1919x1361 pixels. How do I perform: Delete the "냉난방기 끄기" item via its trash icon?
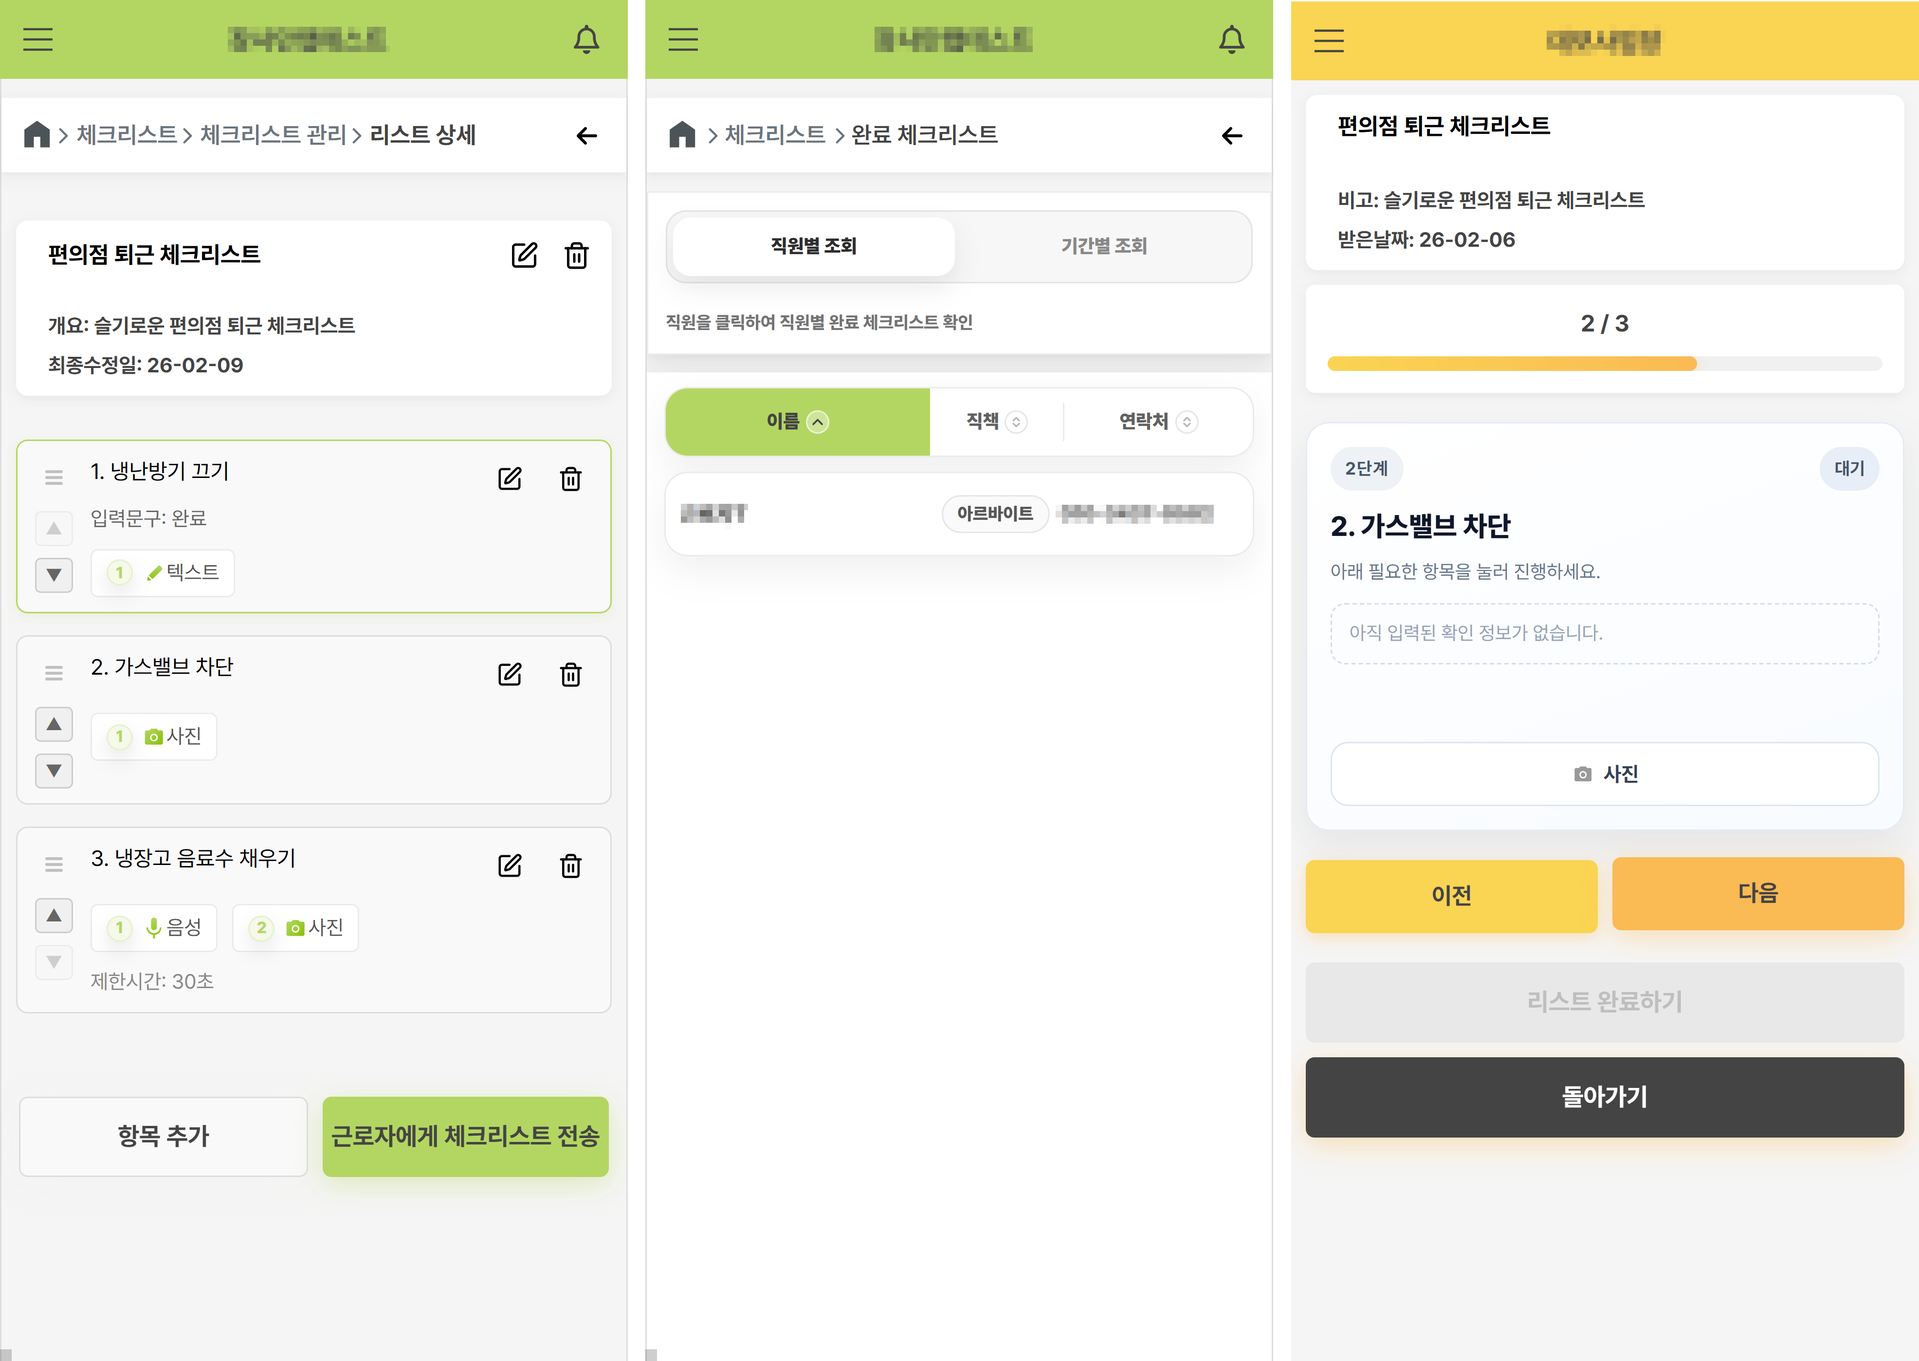pos(570,479)
